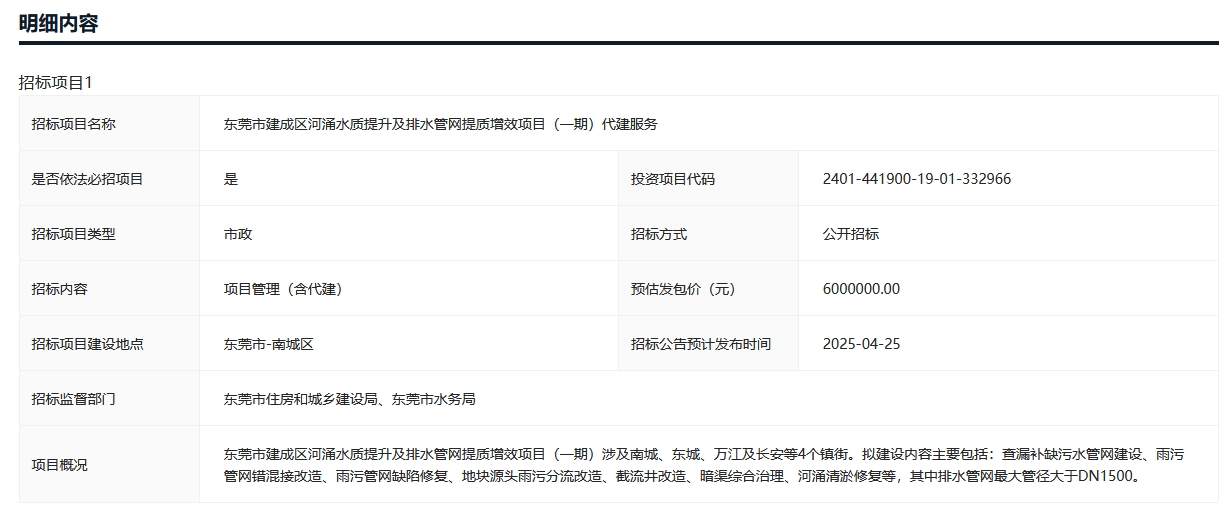
Task: Select the location 东莞市-南城区
Action: coord(269,344)
